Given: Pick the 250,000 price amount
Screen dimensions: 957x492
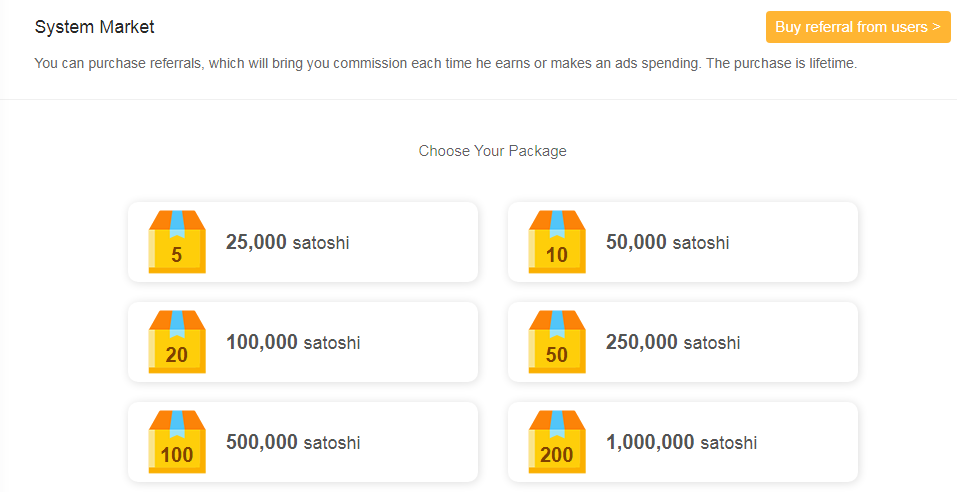Looking at the screenshot, I should click(642, 342).
